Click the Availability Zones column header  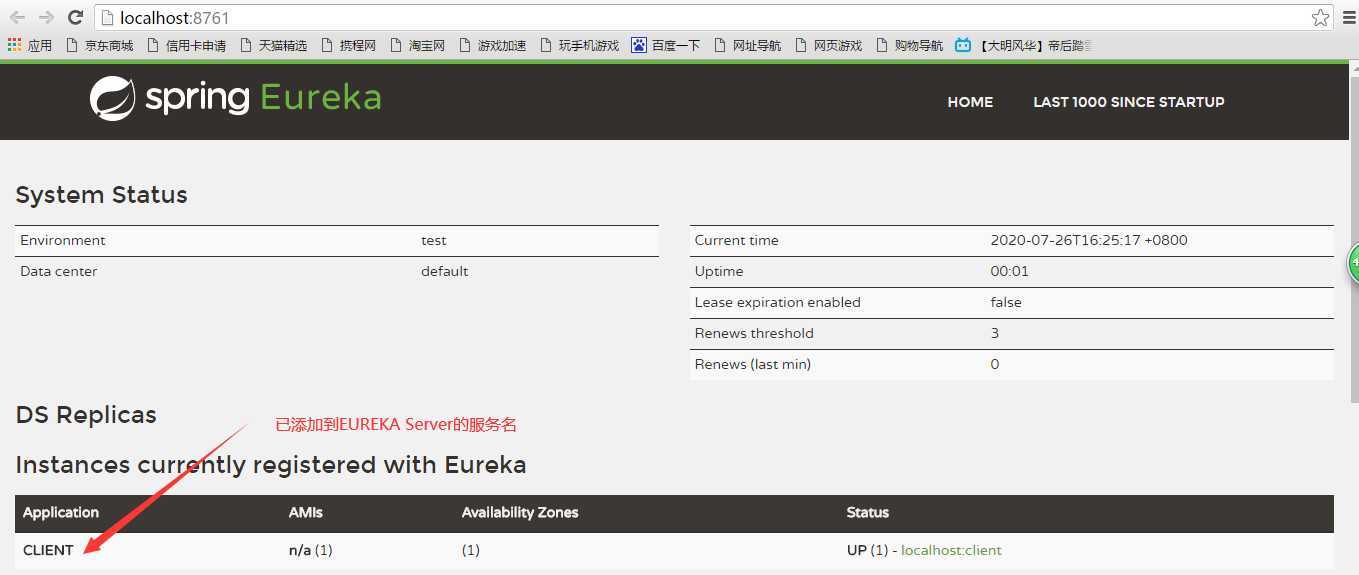pyautogui.click(x=520, y=512)
